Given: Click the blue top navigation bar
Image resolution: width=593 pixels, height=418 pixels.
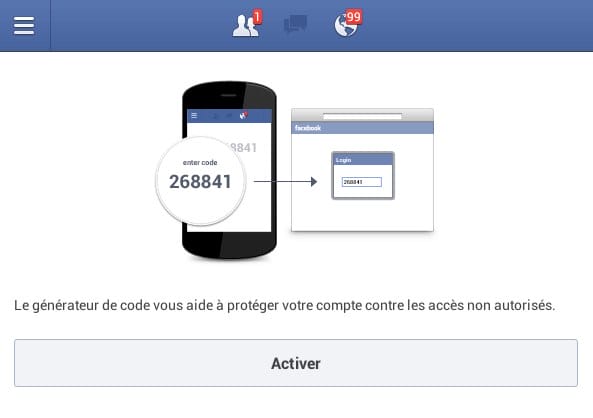Looking at the screenshot, I should [296, 25].
